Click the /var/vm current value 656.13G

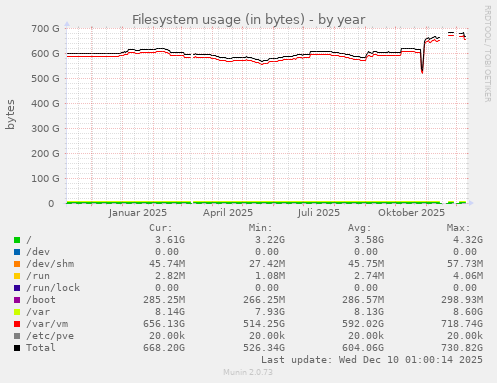pos(164,324)
